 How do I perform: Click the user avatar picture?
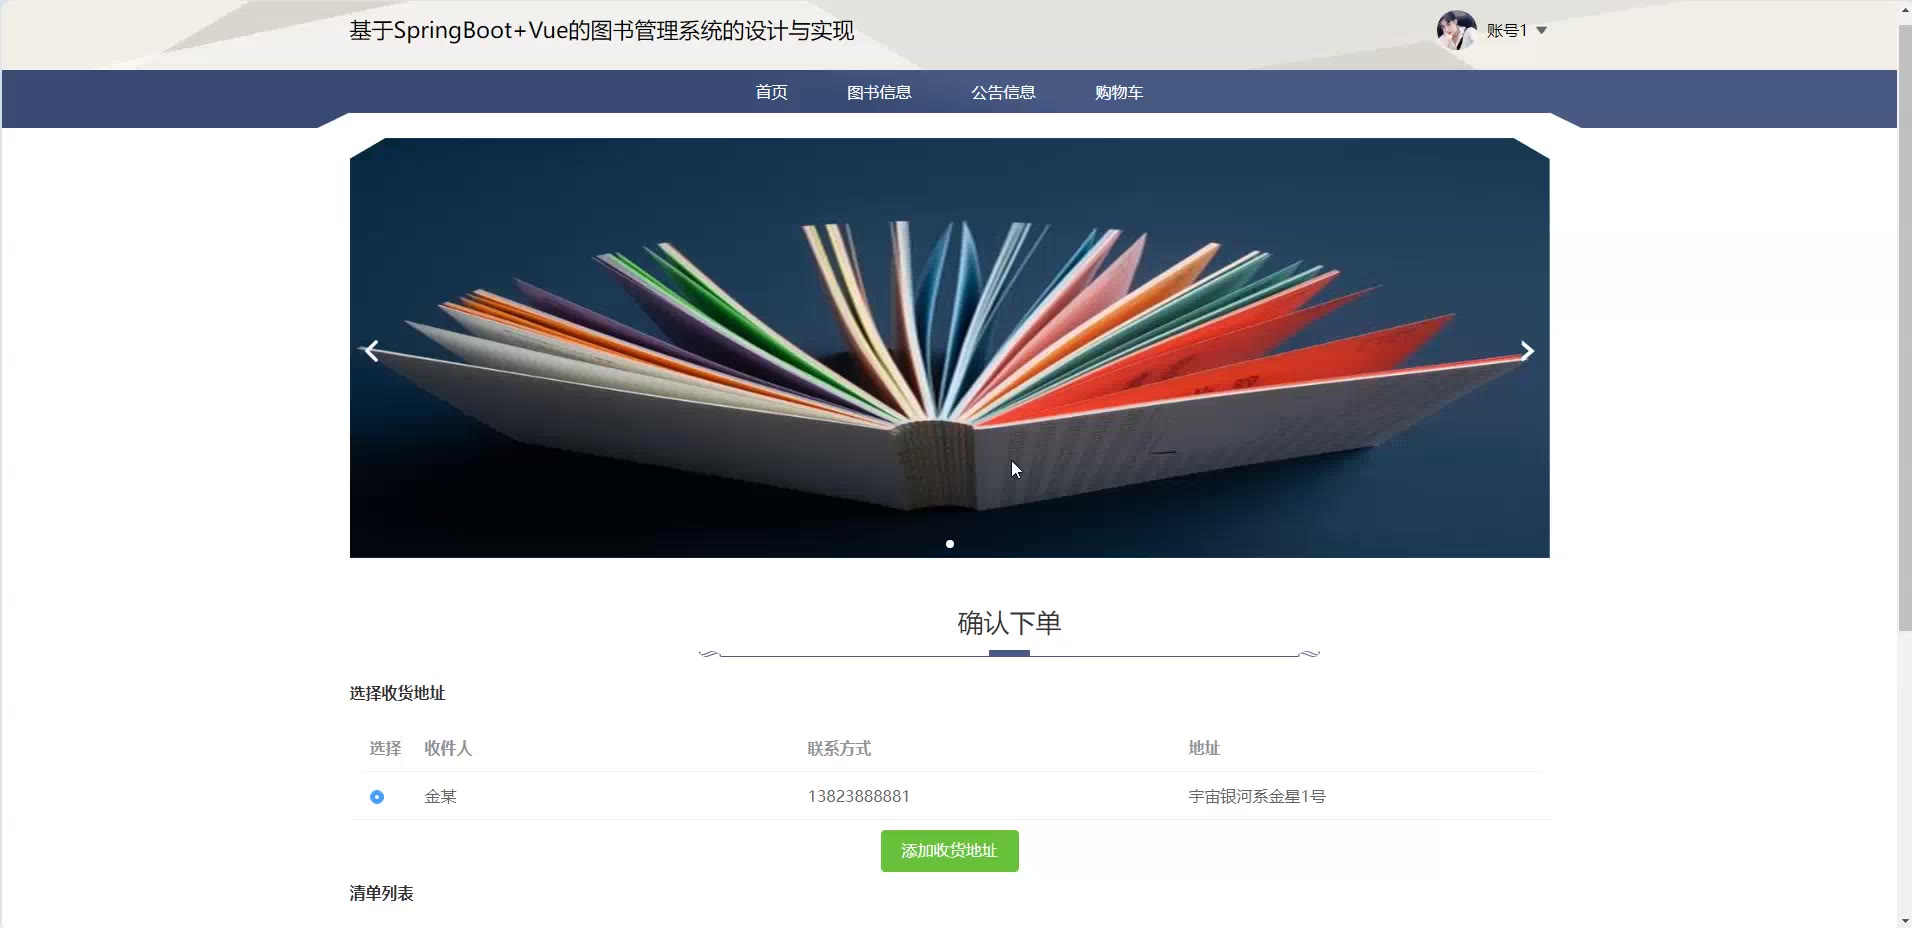tap(1456, 30)
